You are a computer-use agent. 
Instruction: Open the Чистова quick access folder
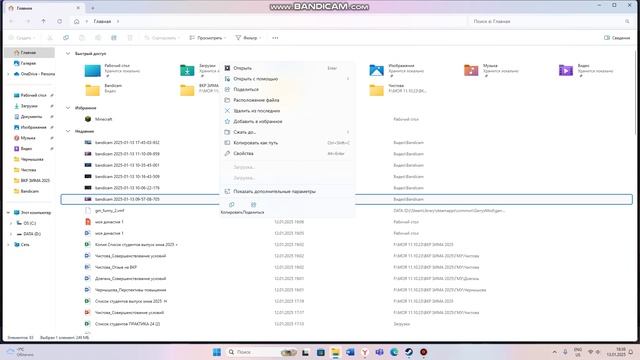(399, 90)
